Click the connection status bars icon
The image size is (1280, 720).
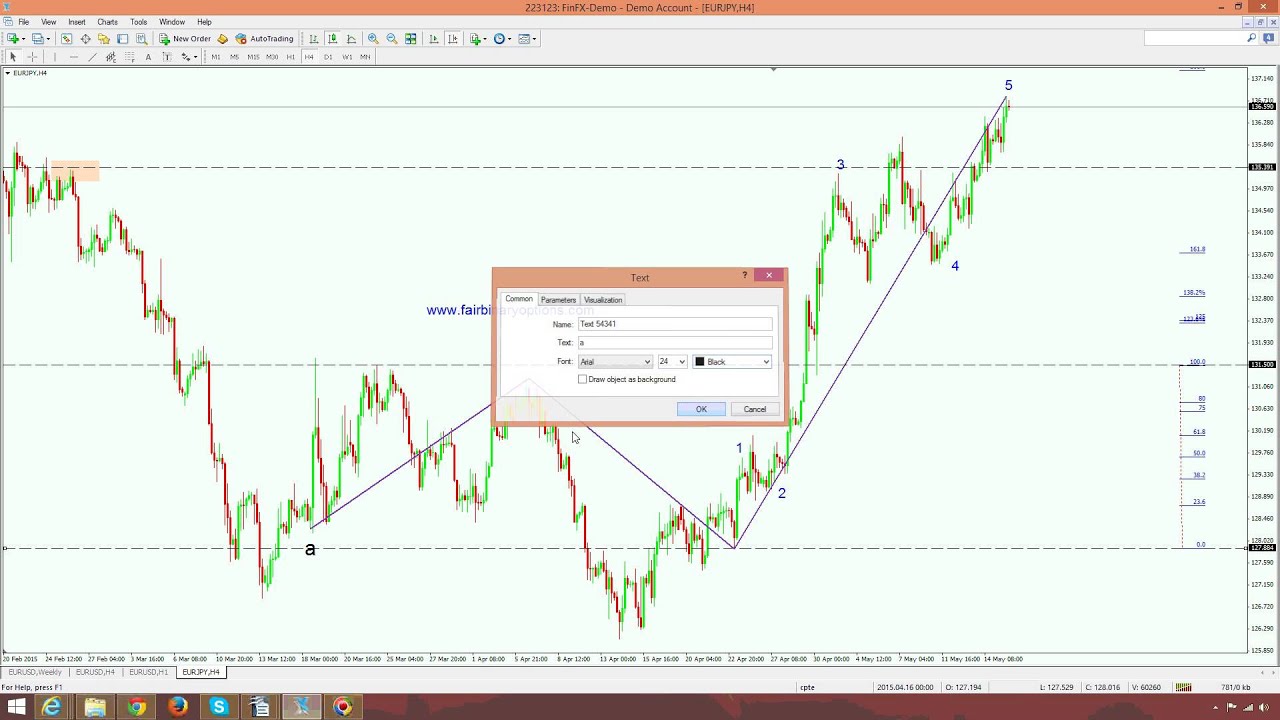pos(1183,687)
